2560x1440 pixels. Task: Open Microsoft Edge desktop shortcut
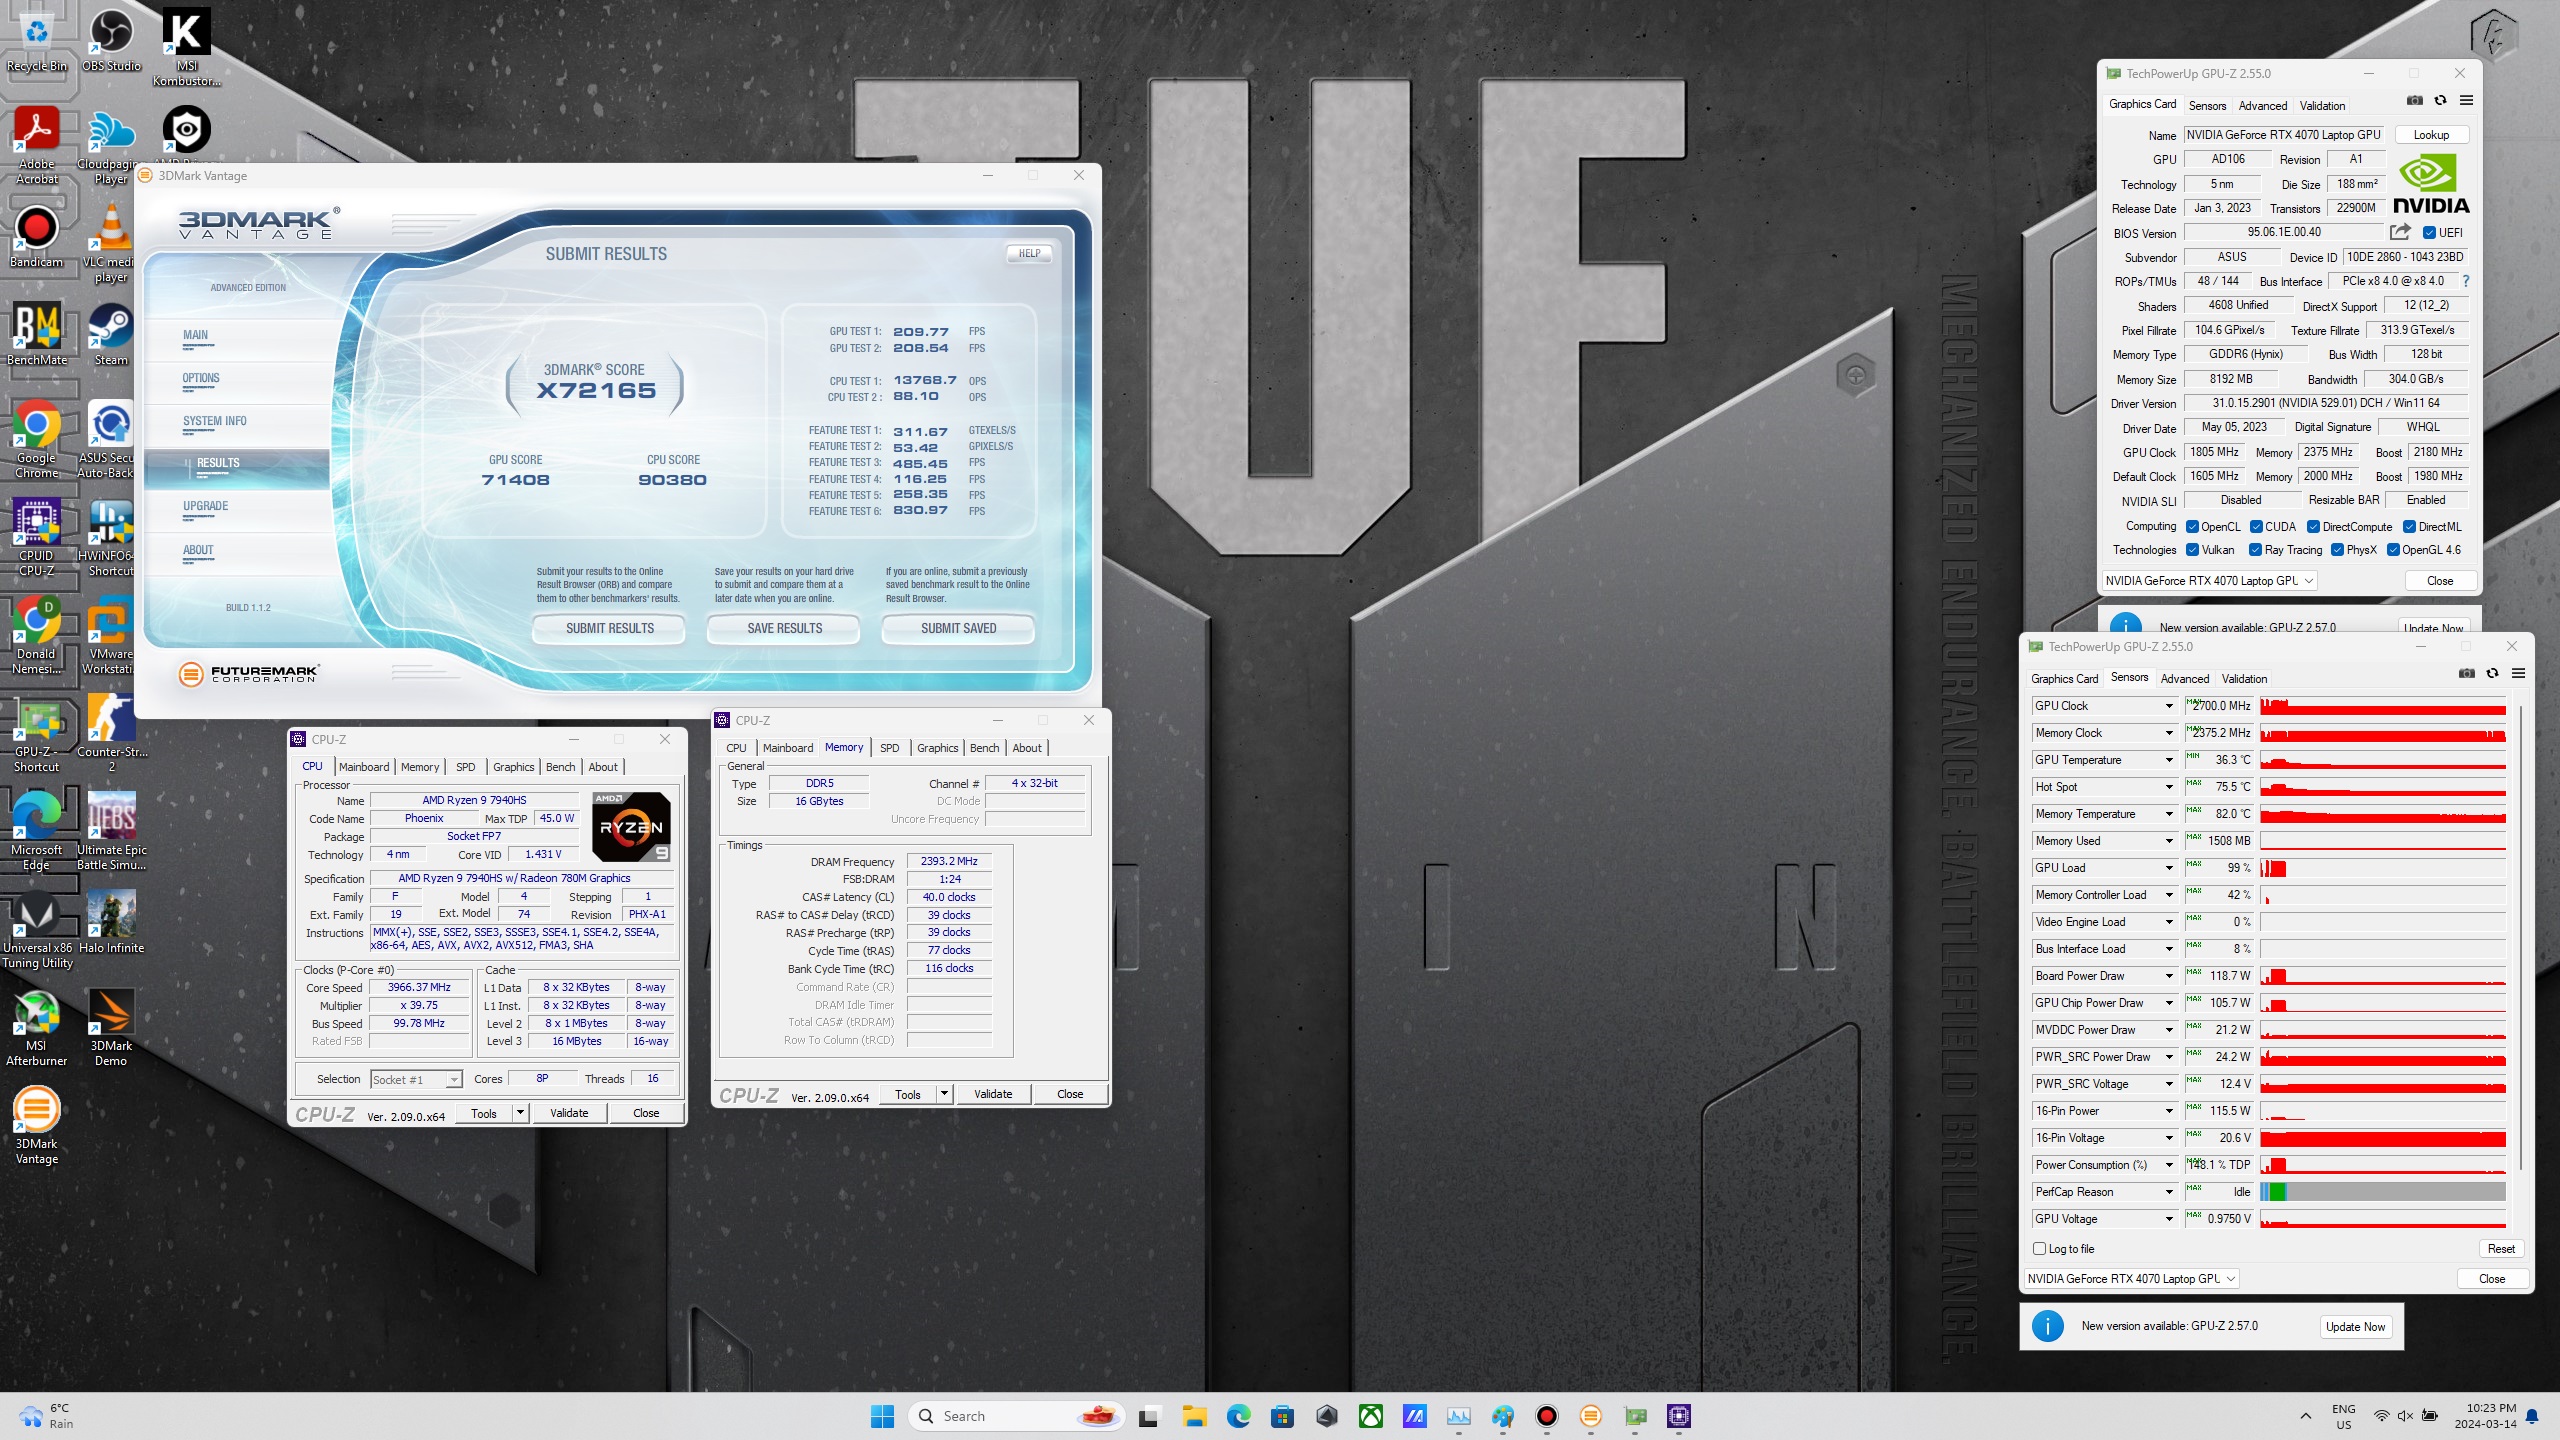coord(37,831)
